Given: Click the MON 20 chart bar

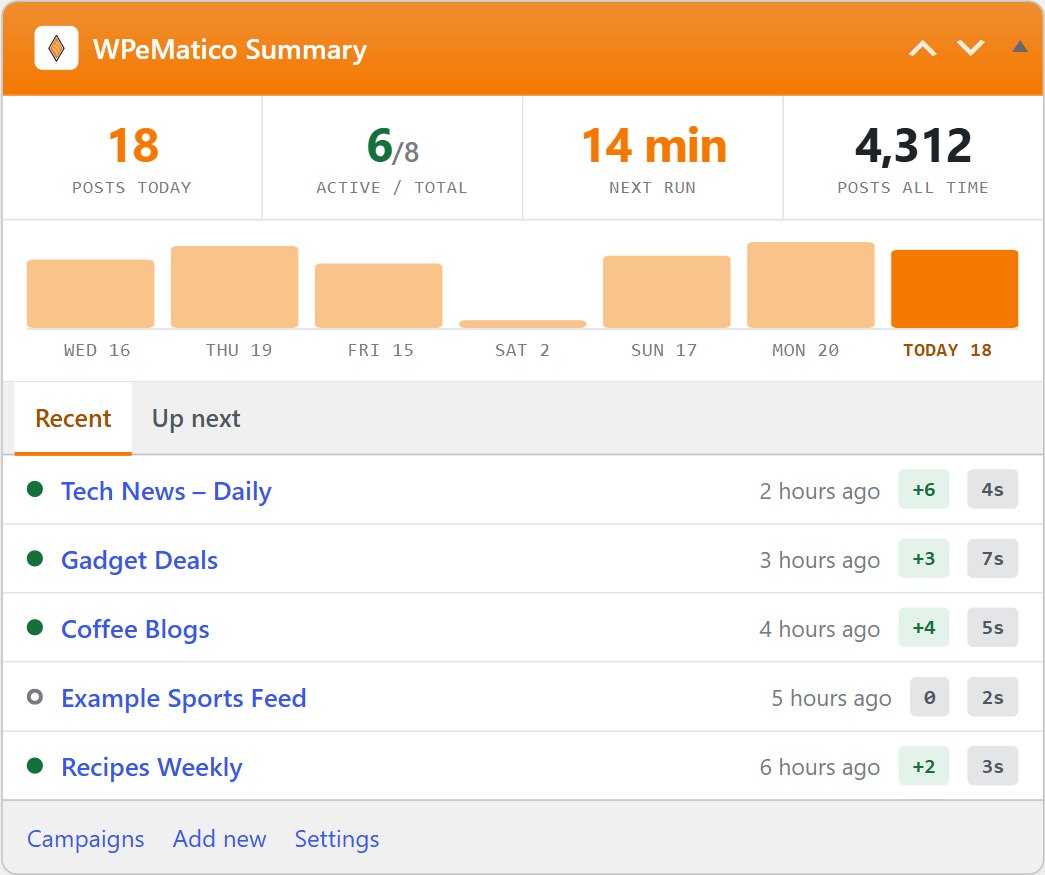Looking at the screenshot, I should 810,285.
